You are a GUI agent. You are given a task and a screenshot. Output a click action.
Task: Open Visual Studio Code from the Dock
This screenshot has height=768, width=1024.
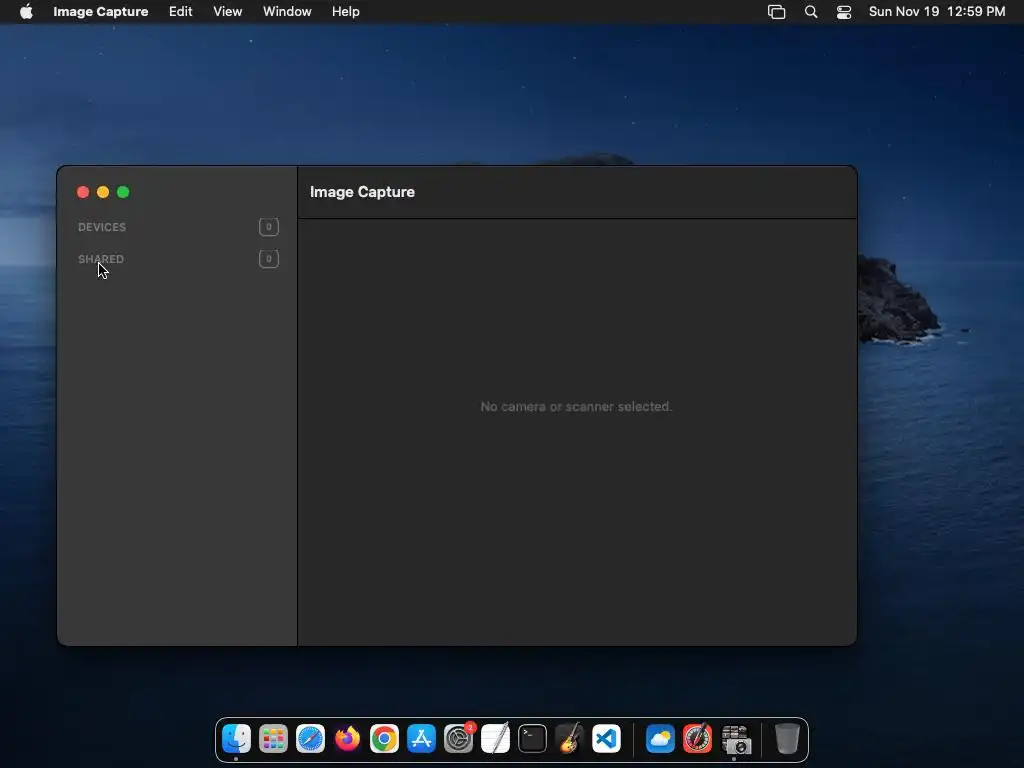[606, 739]
